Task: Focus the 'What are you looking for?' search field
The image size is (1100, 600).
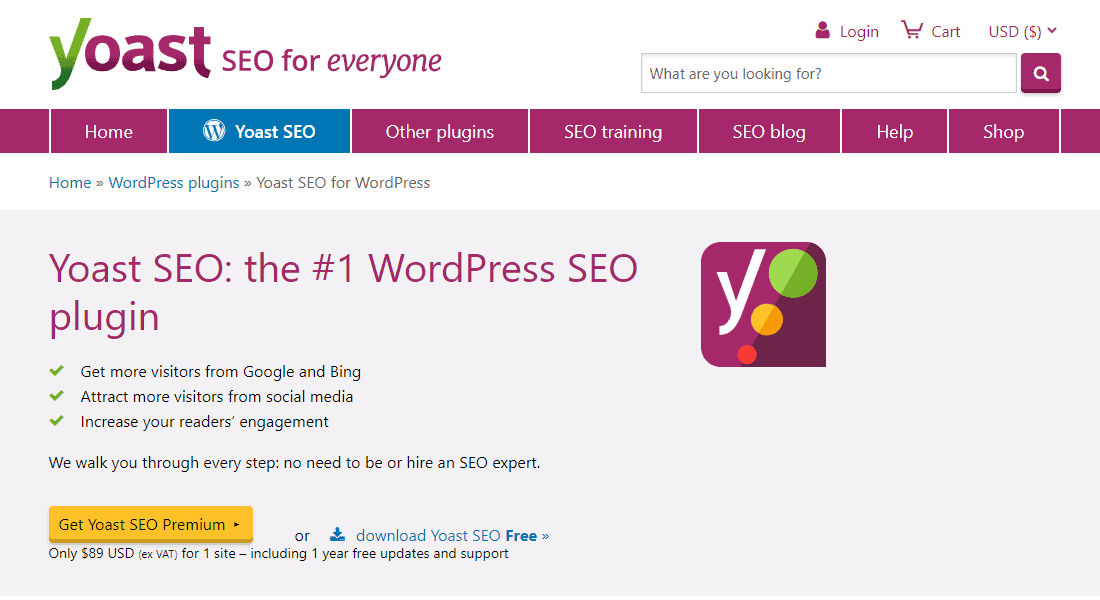Action: pos(829,73)
